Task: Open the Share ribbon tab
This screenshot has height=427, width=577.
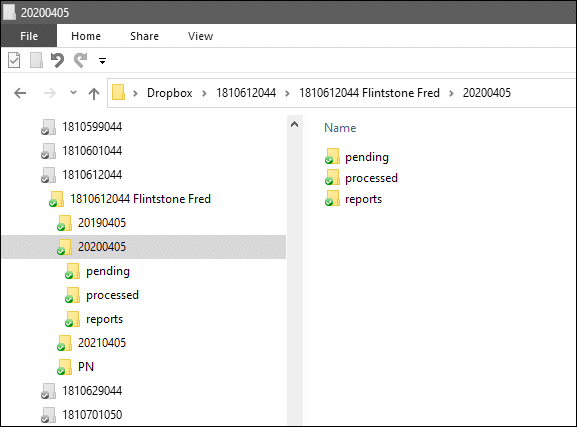Action: [x=144, y=36]
